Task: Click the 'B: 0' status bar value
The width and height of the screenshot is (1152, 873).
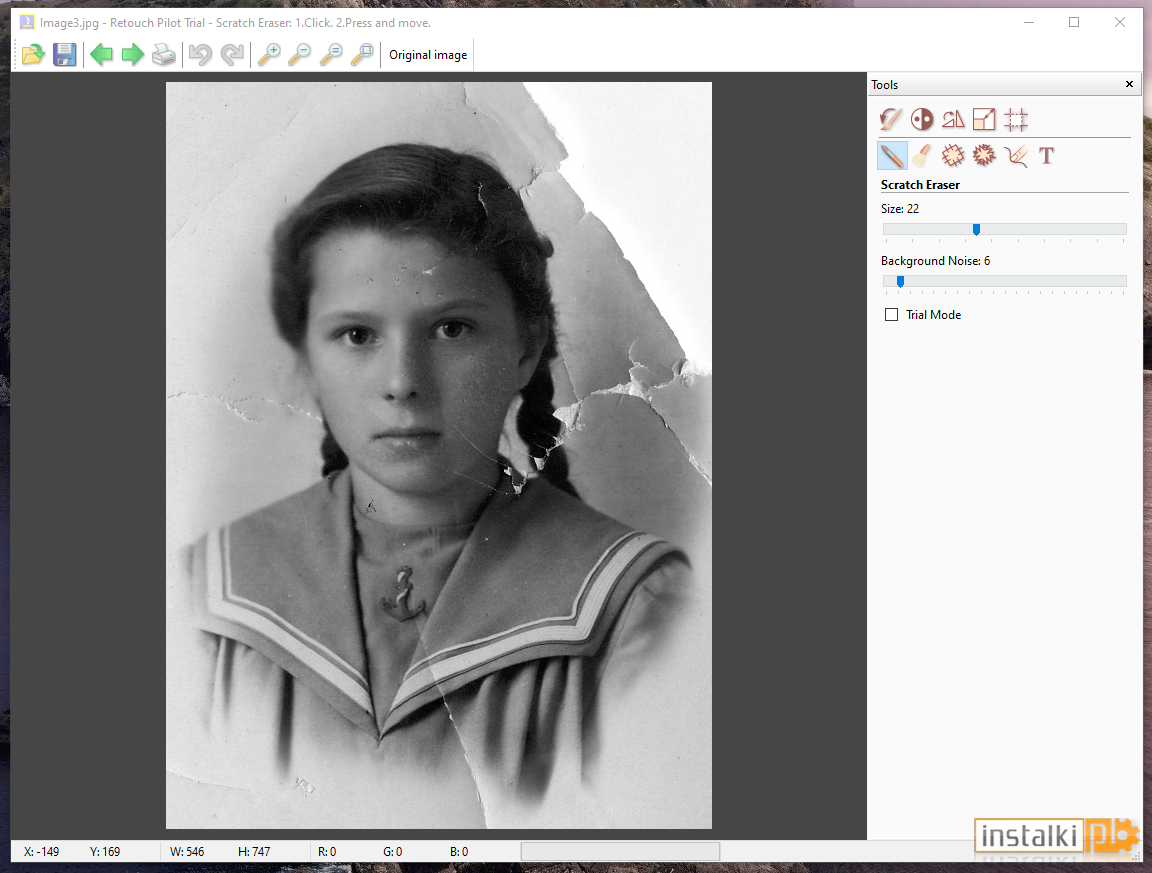Action: coord(459,852)
